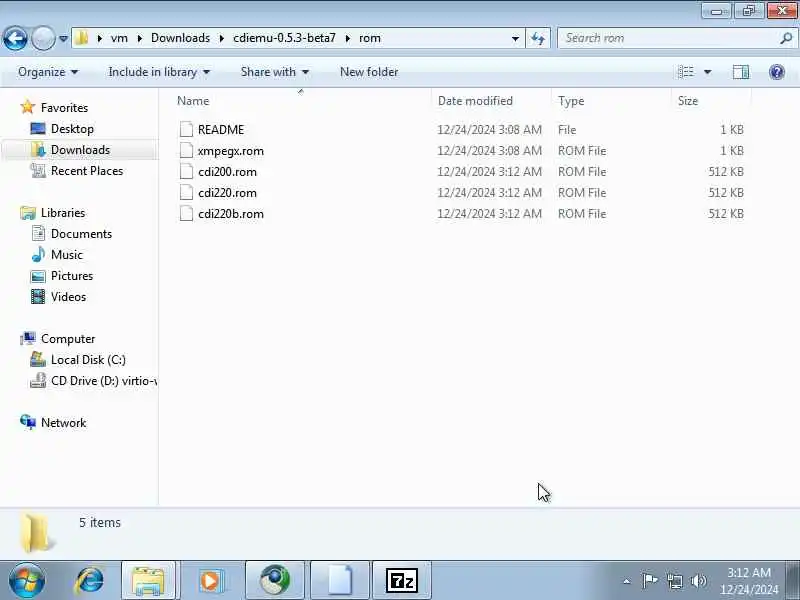The width and height of the screenshot is (800, 600).
Task: Click Favorites star in navigation pane
Action: click(28, 107)
